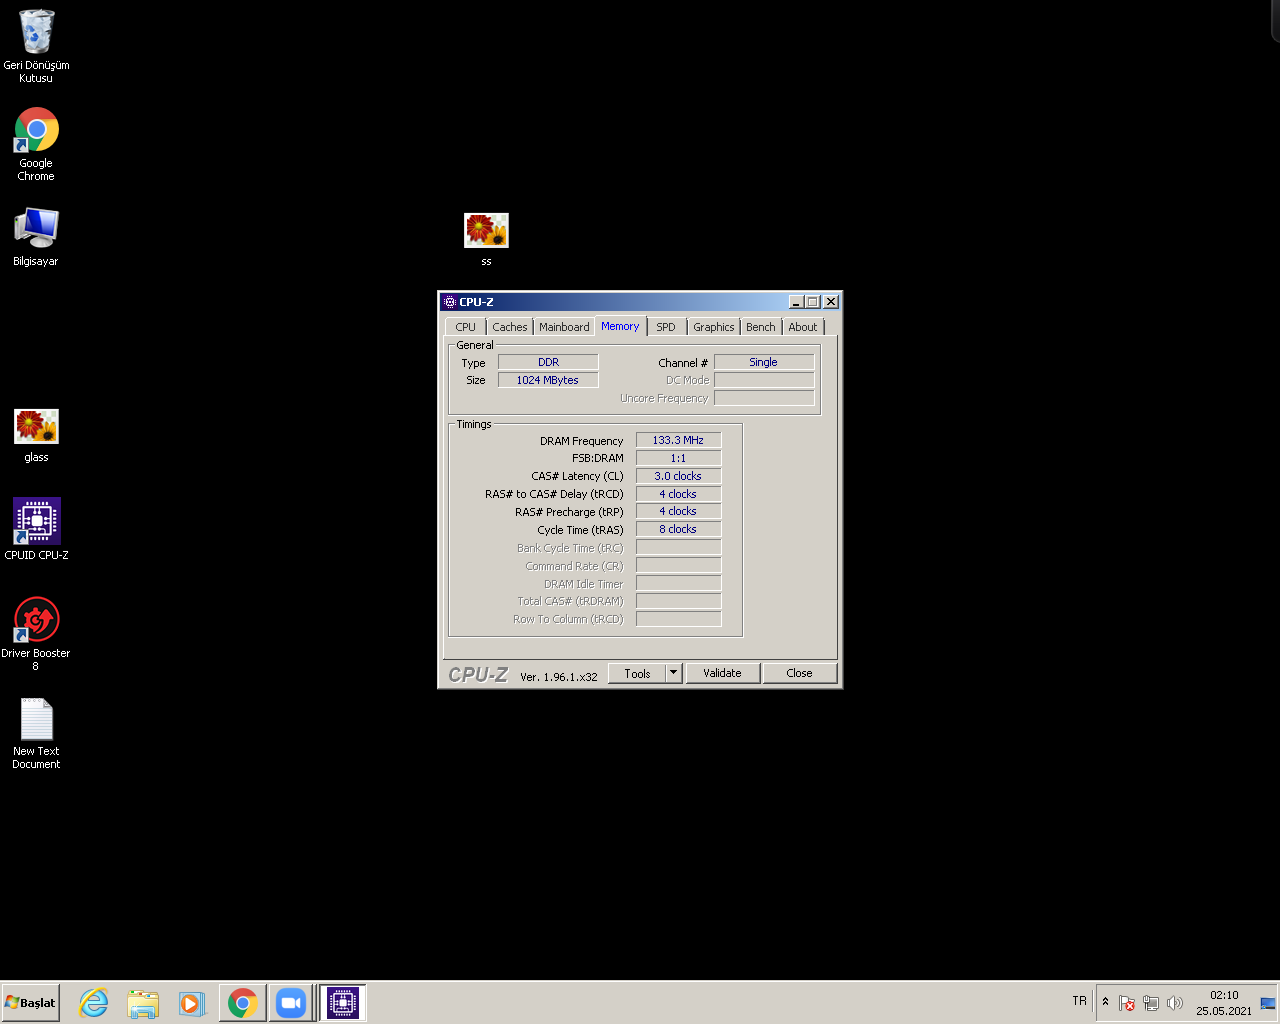
Task: Open the volume speaker tray icon
Action: coord(1175,1003)
